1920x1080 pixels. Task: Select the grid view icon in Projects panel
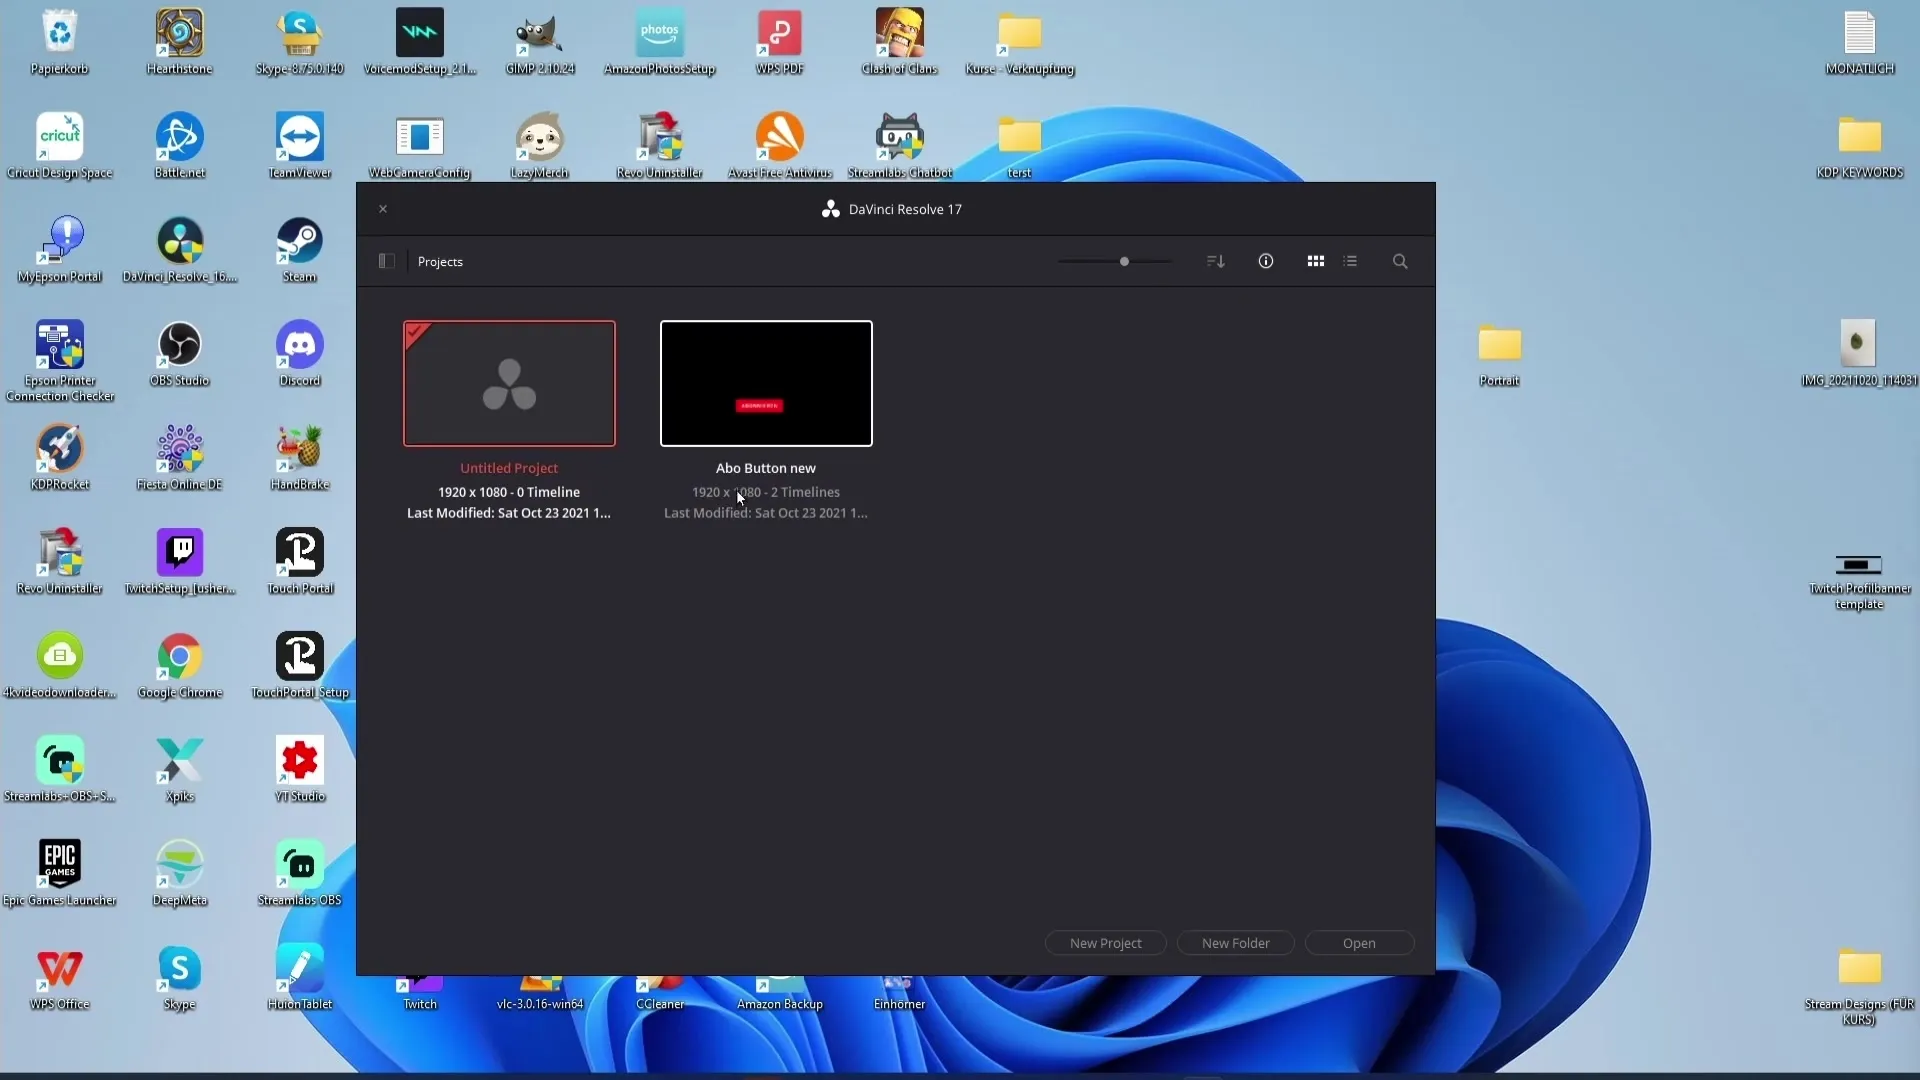point(1316,261)
